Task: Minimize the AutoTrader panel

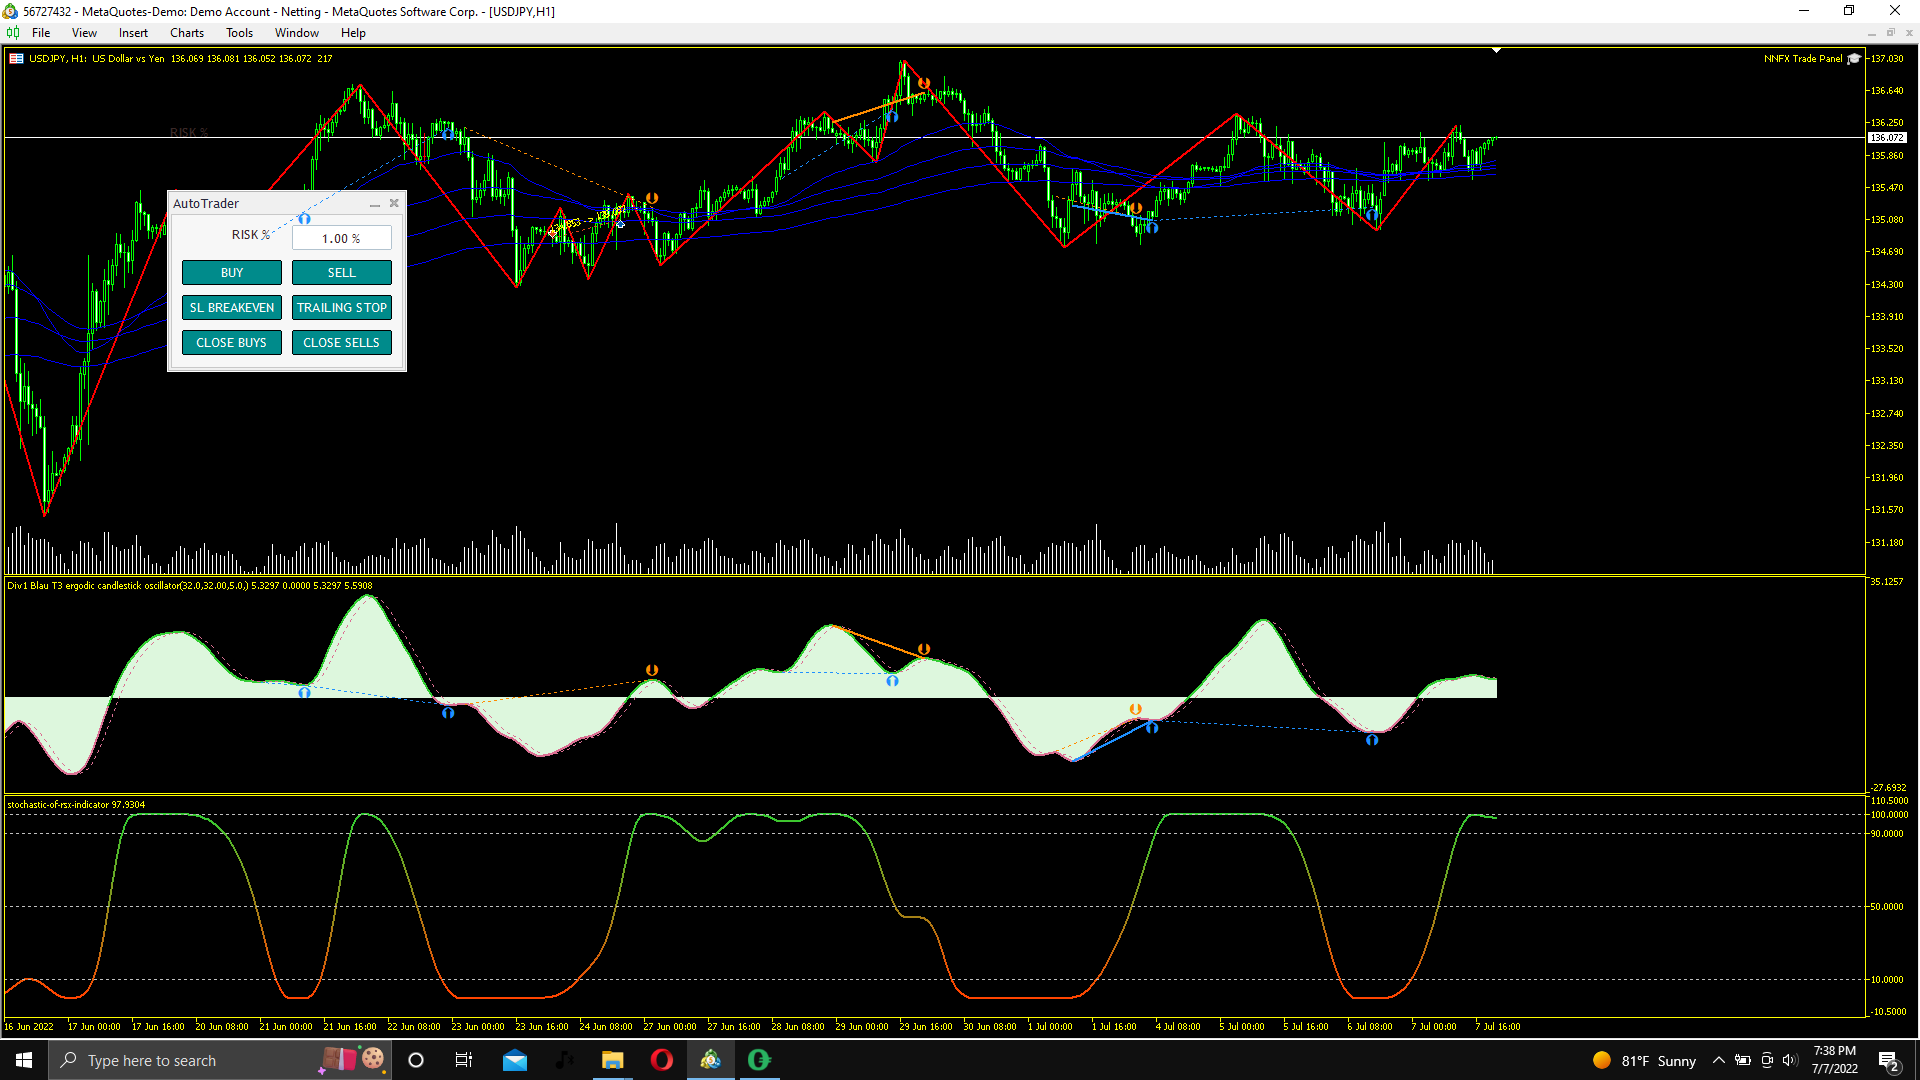Action: click(x=375, y=204)
